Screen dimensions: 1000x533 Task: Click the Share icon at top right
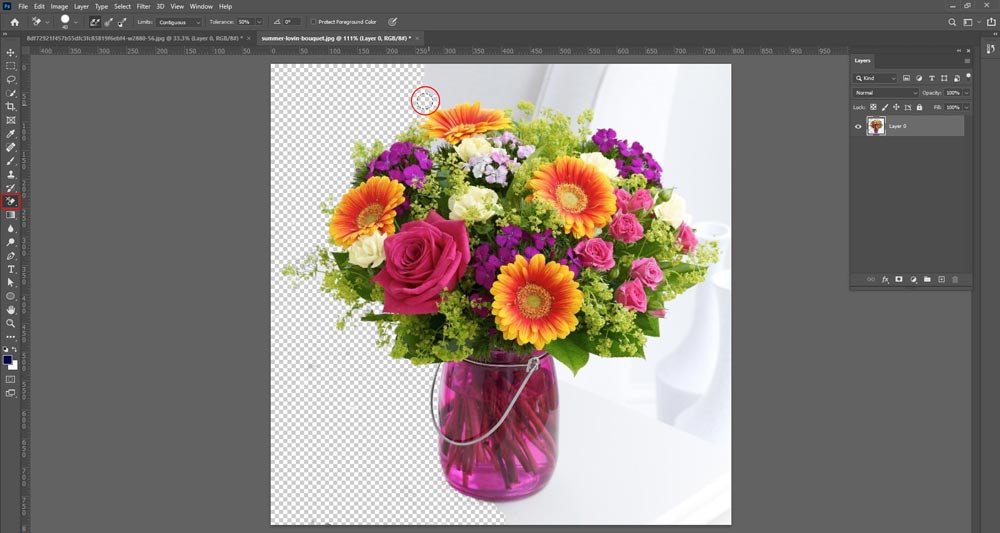[x=990, y=22]
